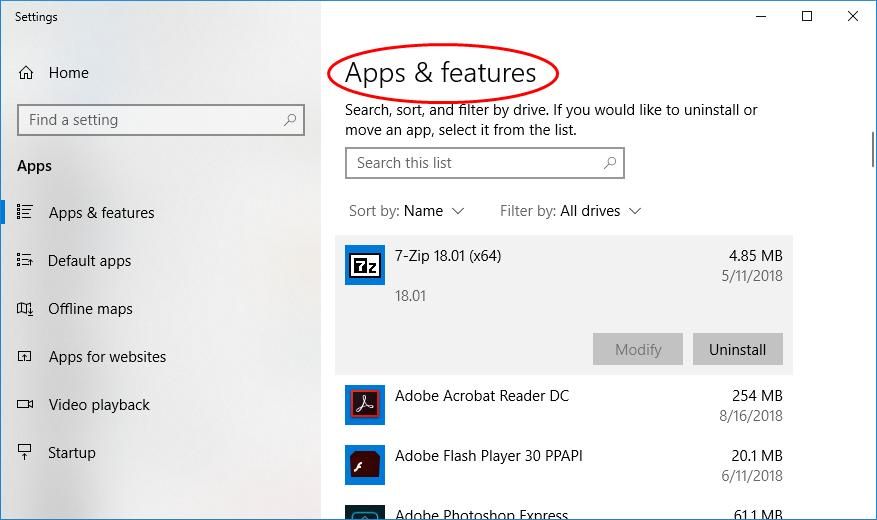
Task: Click the Apps for websites icon
Action: pos(26,357)
